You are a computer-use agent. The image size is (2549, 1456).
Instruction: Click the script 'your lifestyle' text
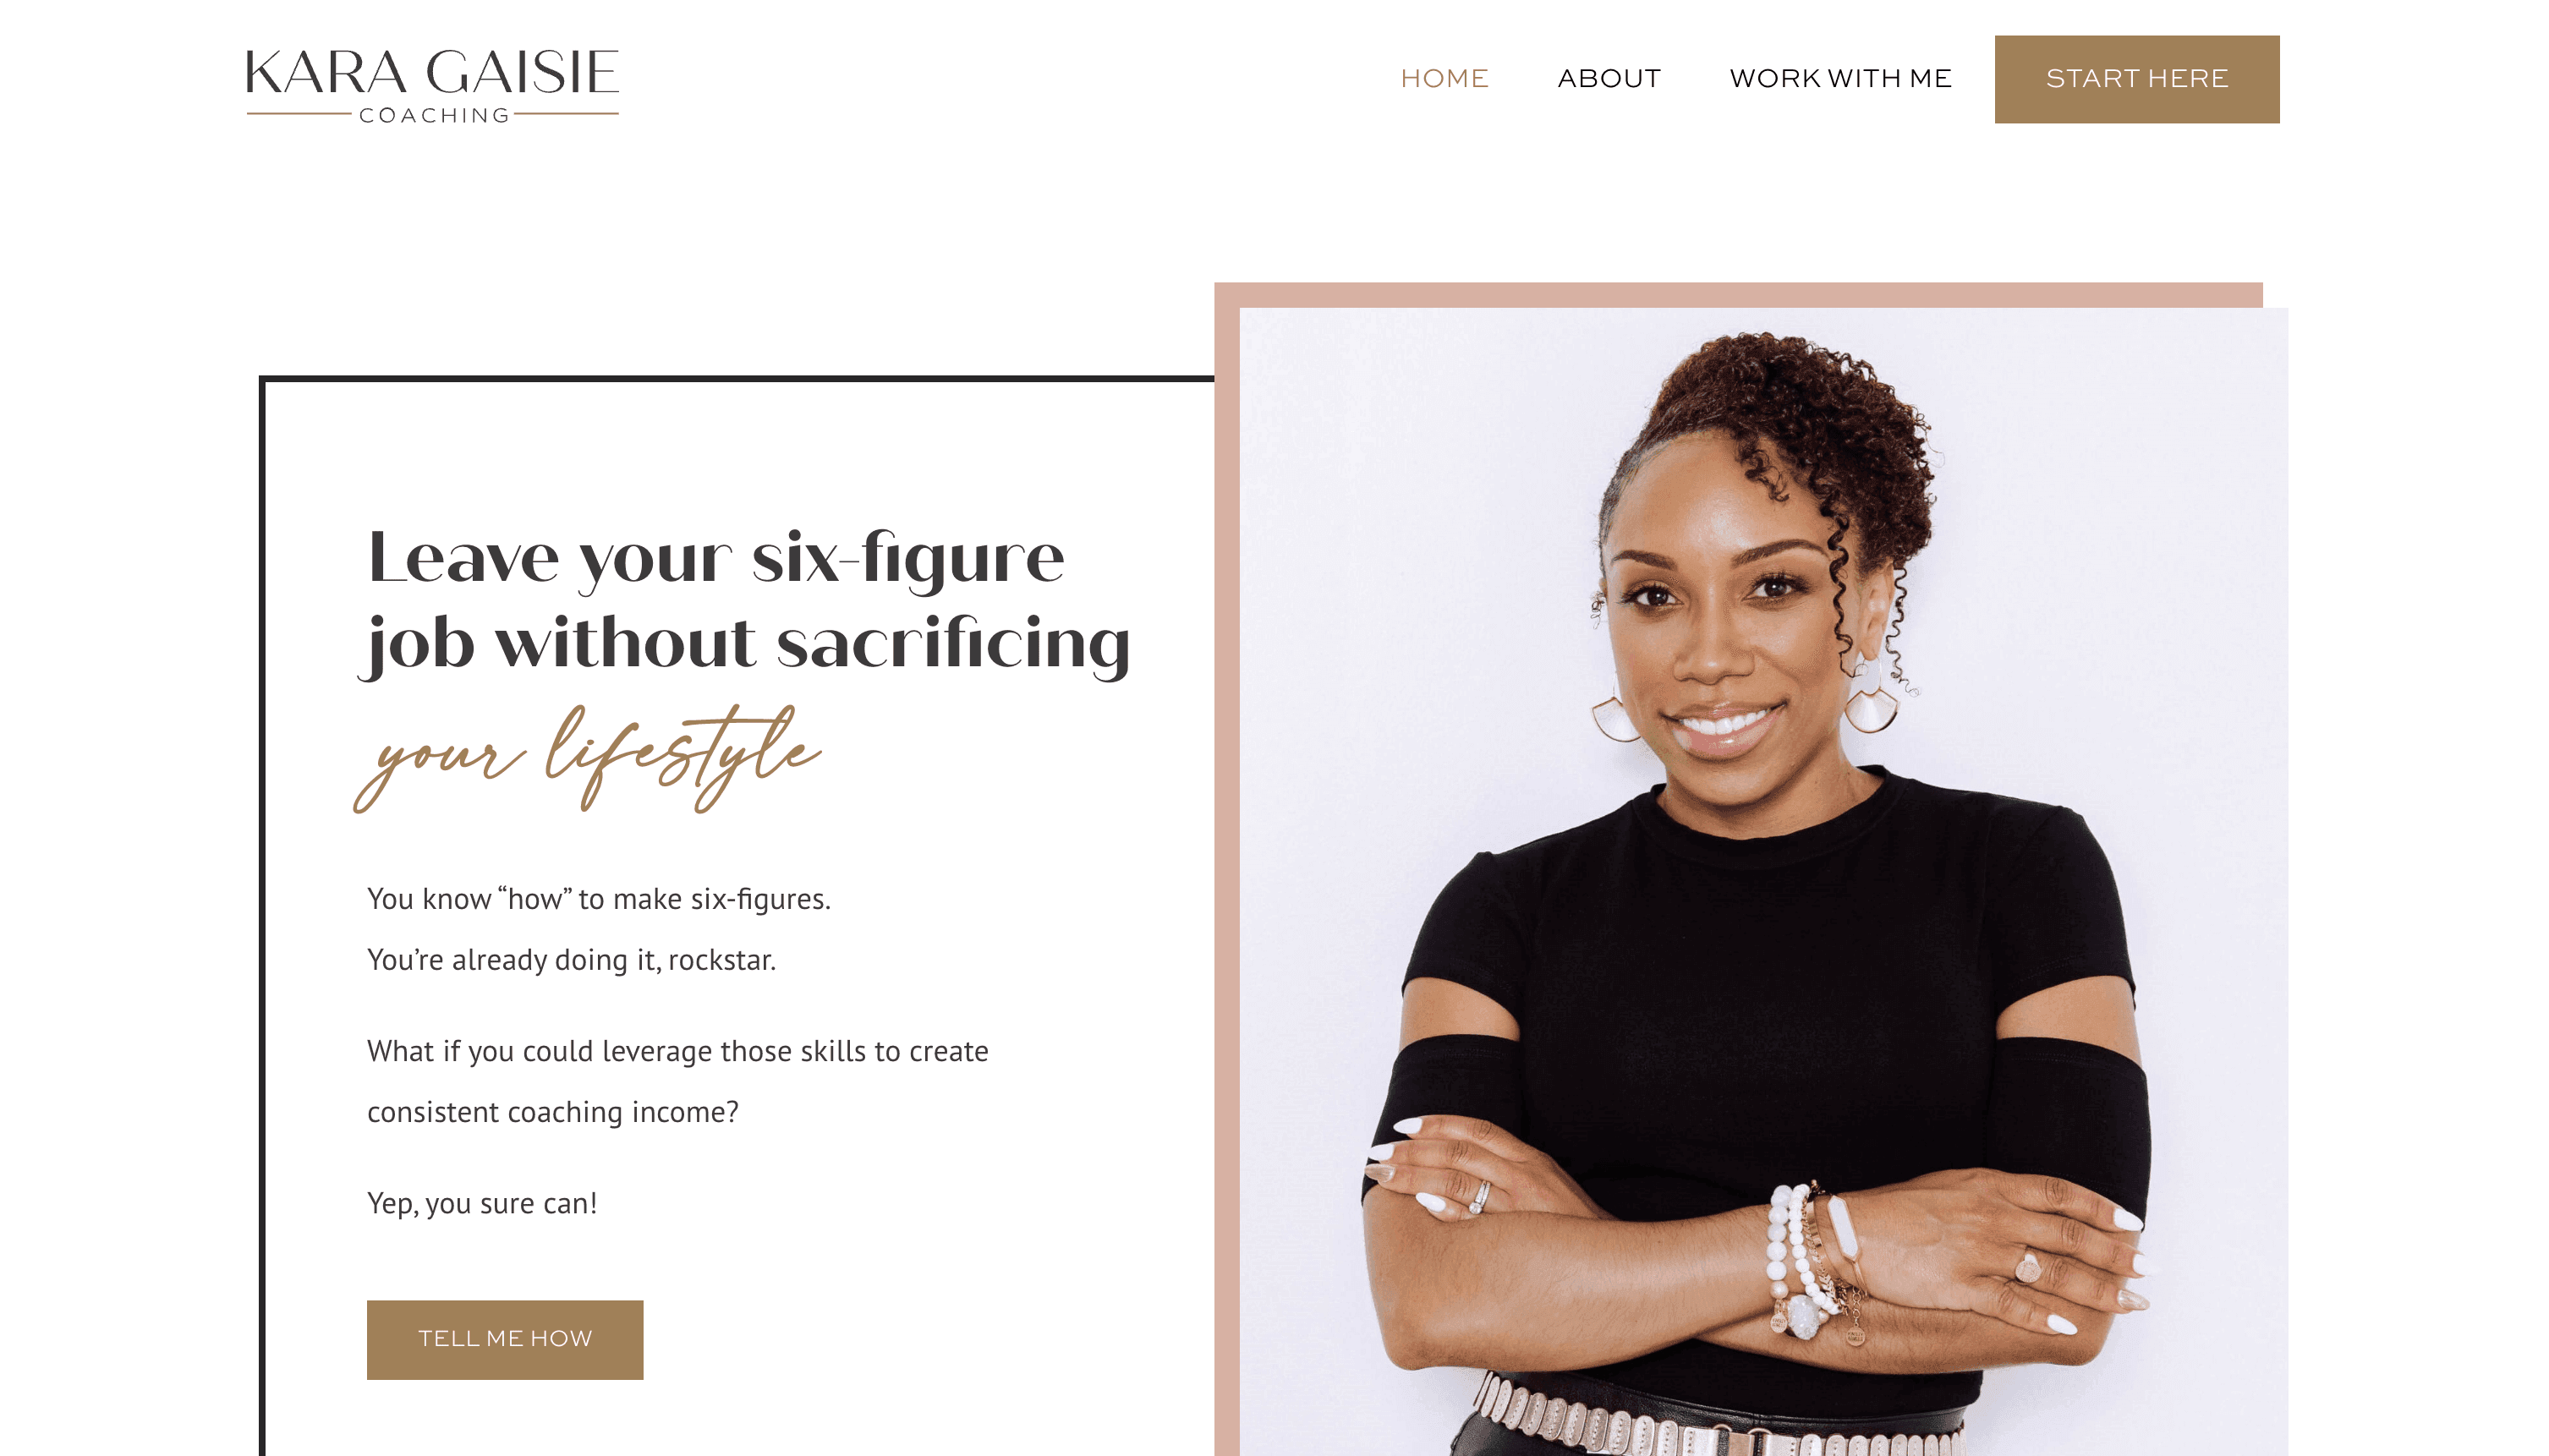[x=588, y=758]
